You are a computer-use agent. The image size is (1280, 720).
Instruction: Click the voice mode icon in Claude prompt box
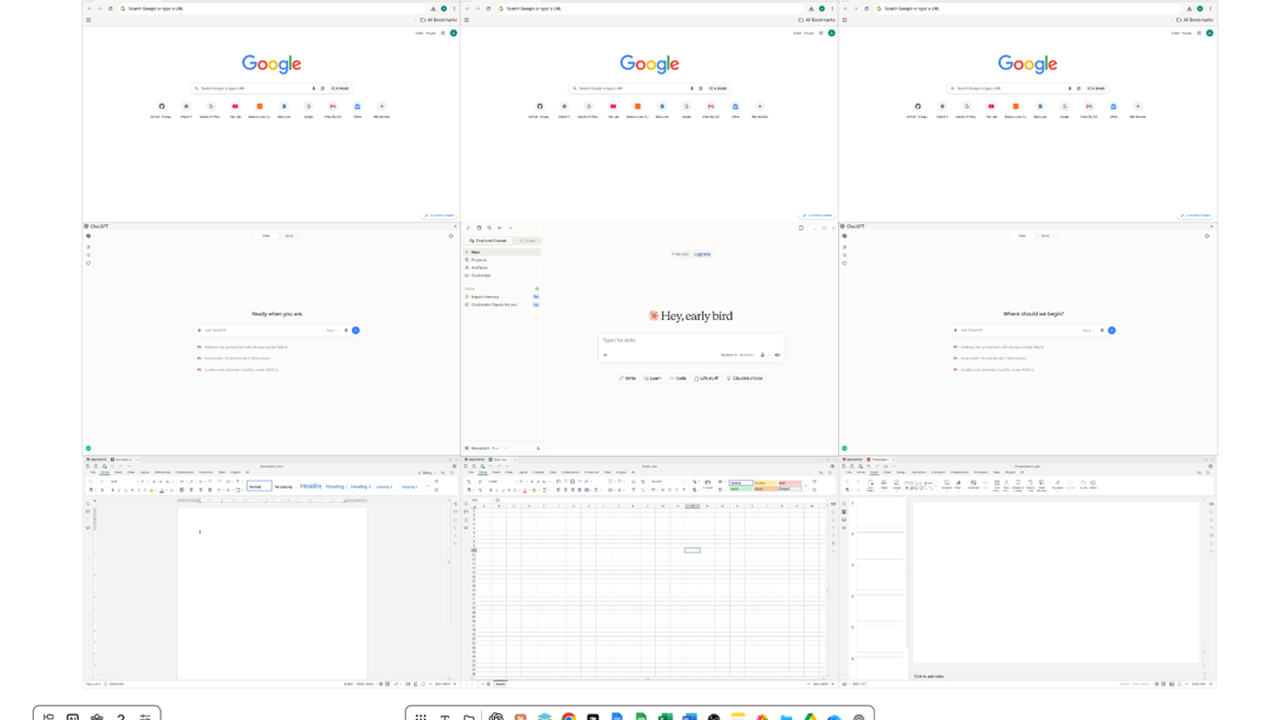tap(777, 355)
